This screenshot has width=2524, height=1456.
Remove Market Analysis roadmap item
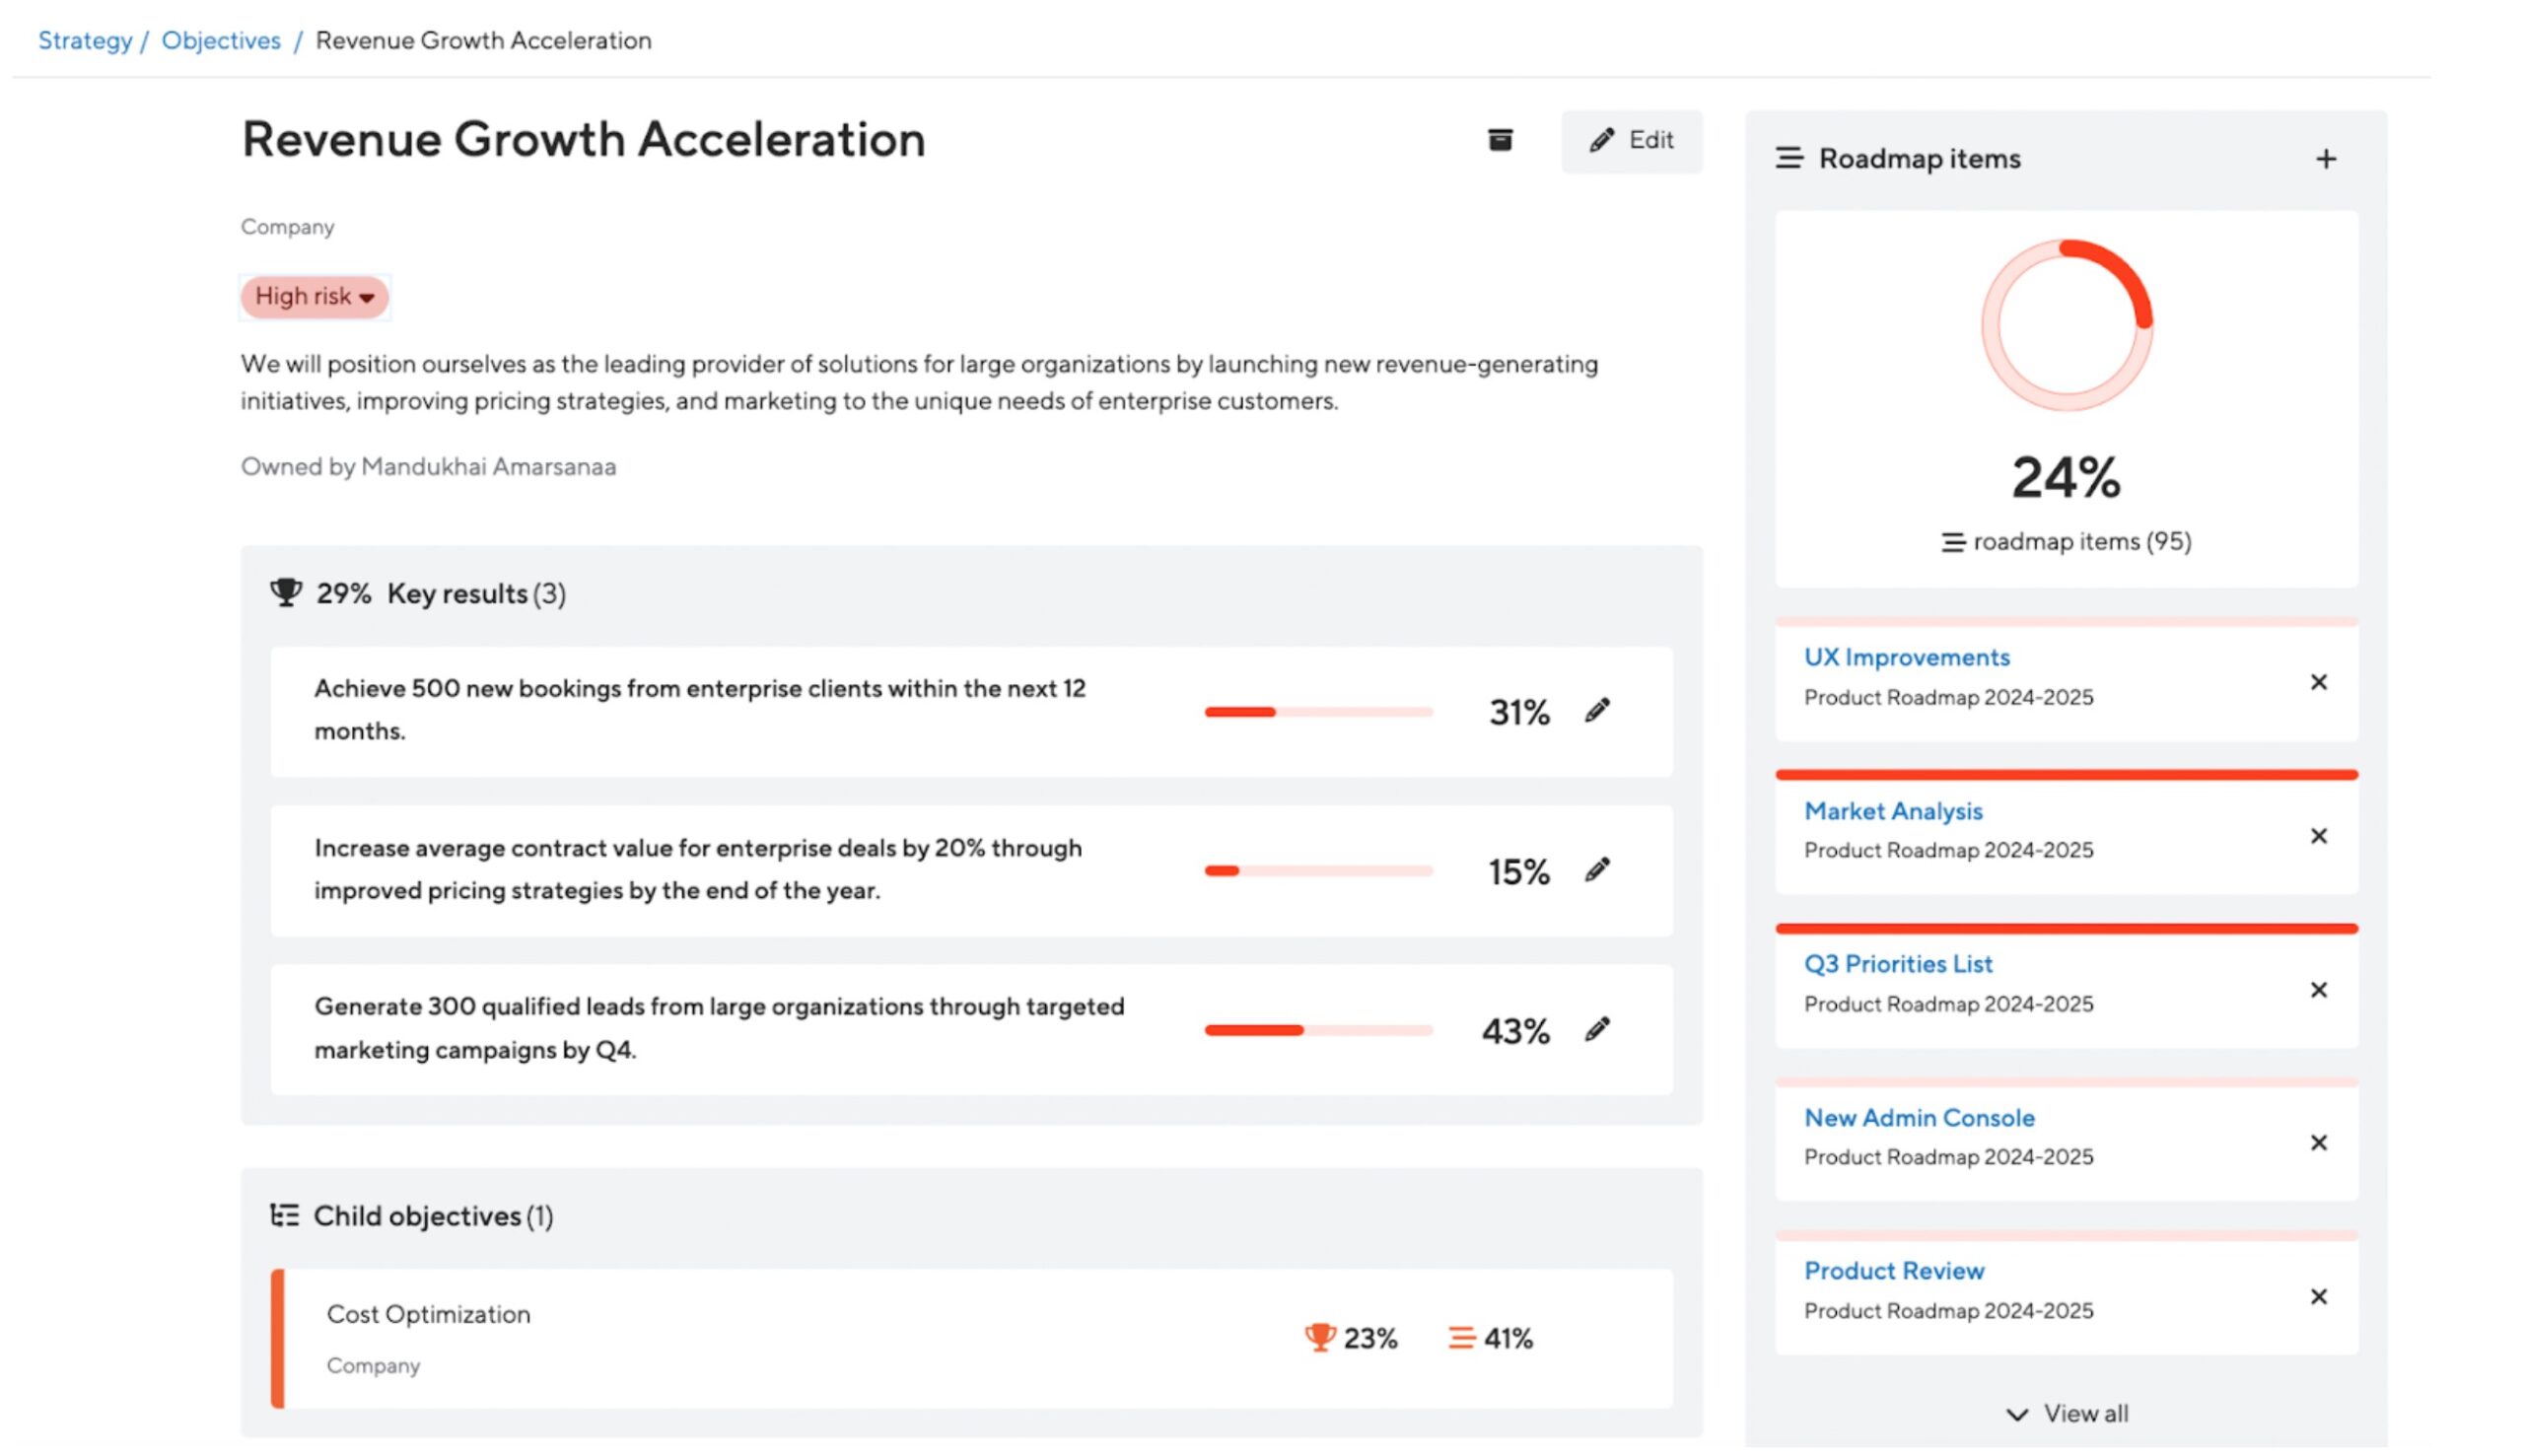(x=2318, y=836)
